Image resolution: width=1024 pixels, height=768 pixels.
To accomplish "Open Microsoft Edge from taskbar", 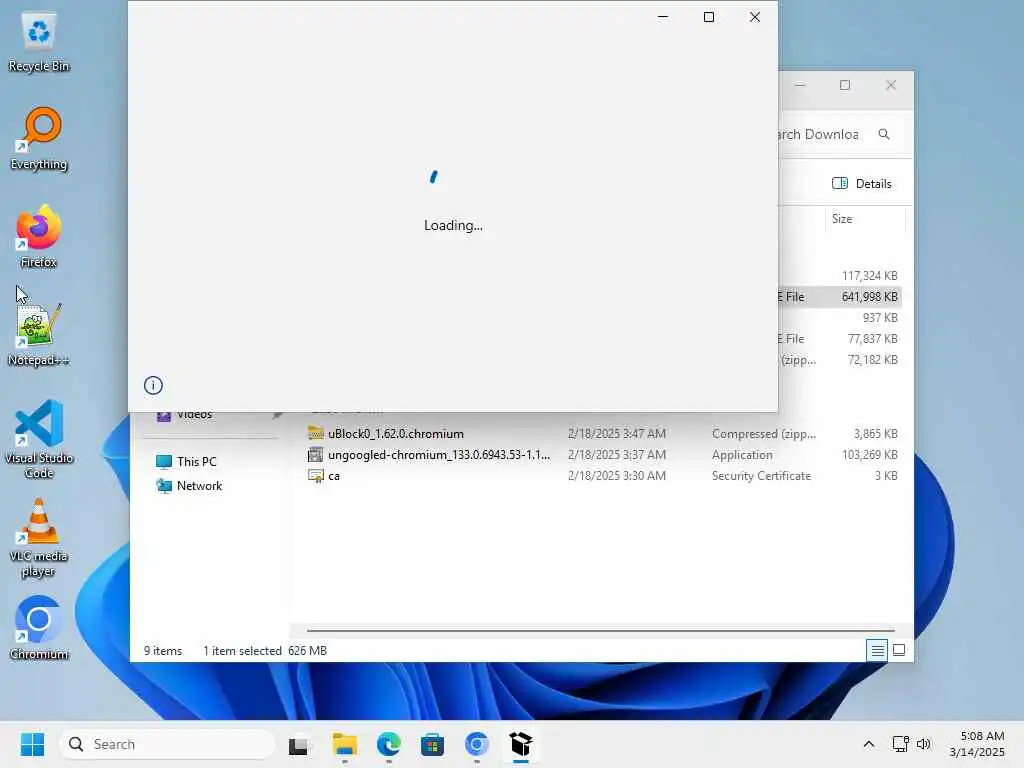I will click(389, 744).
